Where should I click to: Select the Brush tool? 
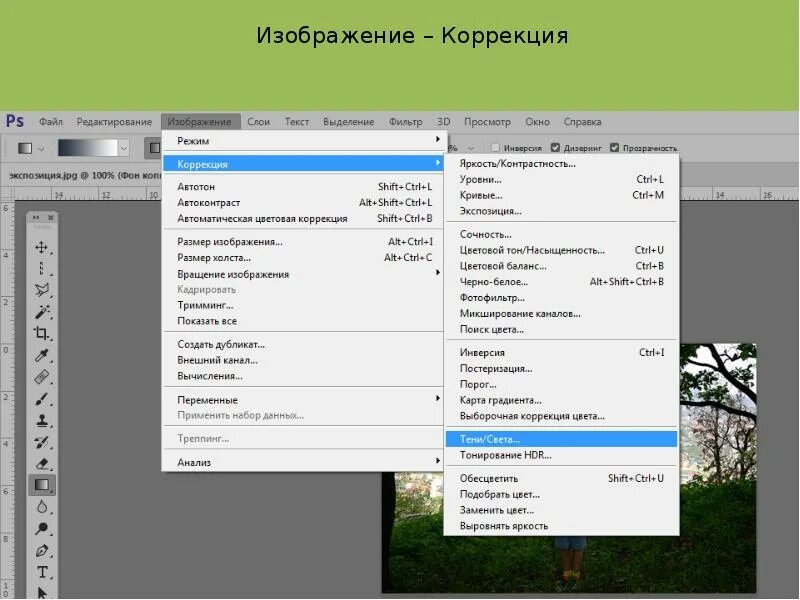click(41, 398)
